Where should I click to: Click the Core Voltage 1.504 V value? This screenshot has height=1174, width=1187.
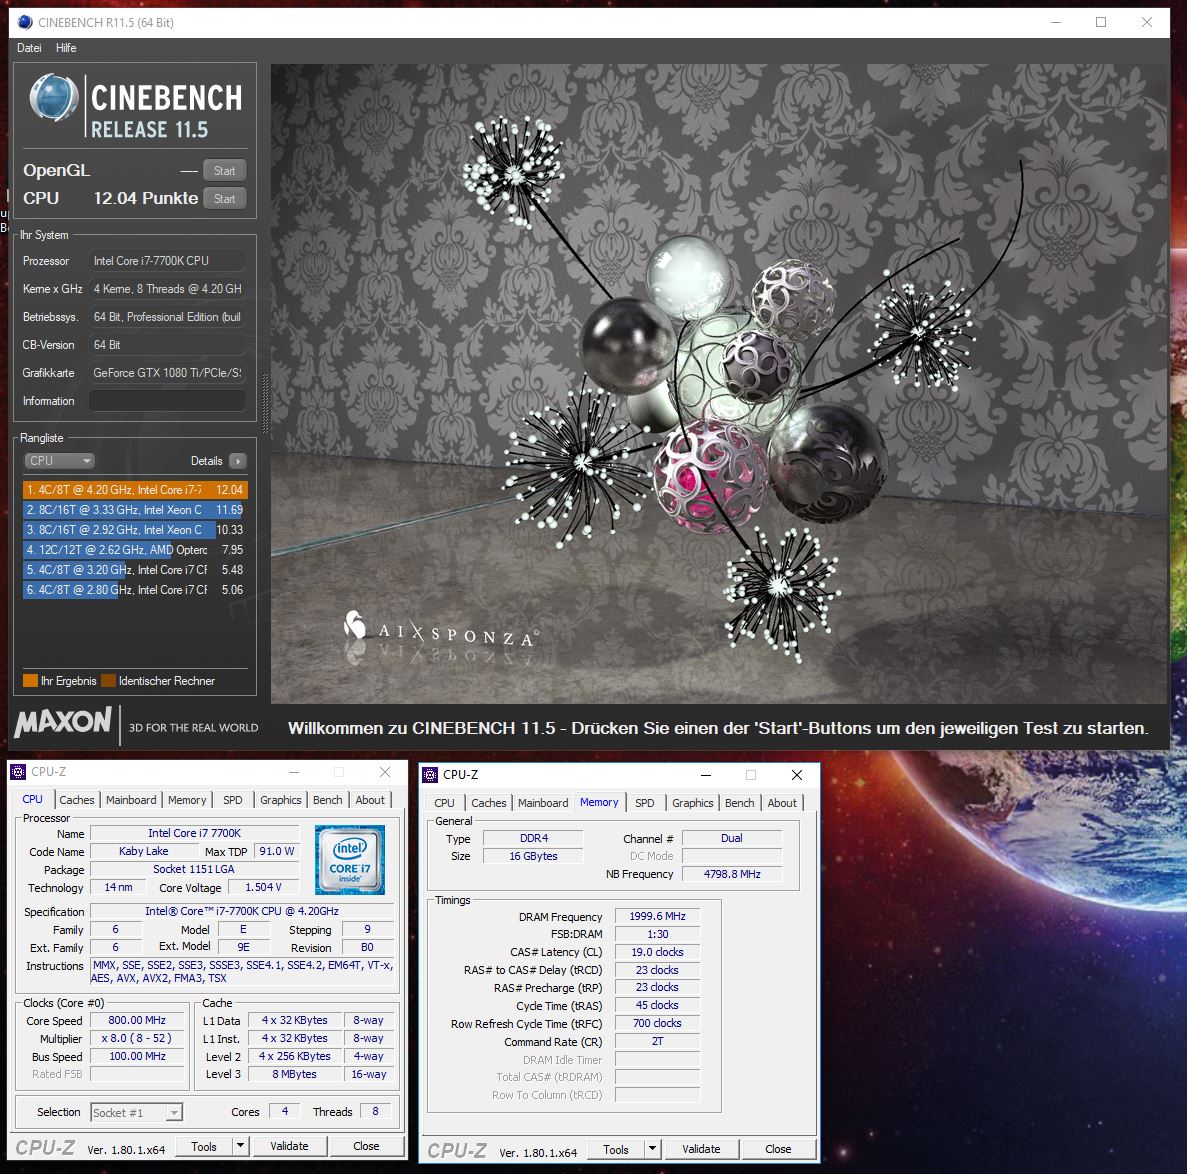pos(263,887)
